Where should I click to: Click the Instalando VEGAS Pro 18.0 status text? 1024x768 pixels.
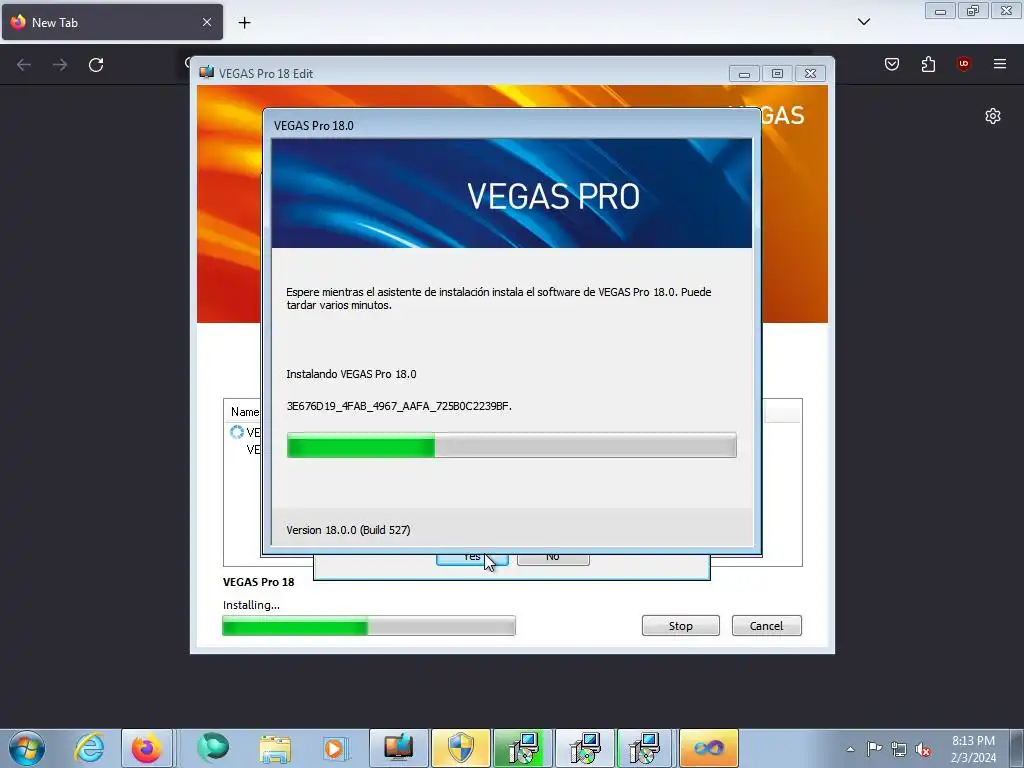[351, 374]
